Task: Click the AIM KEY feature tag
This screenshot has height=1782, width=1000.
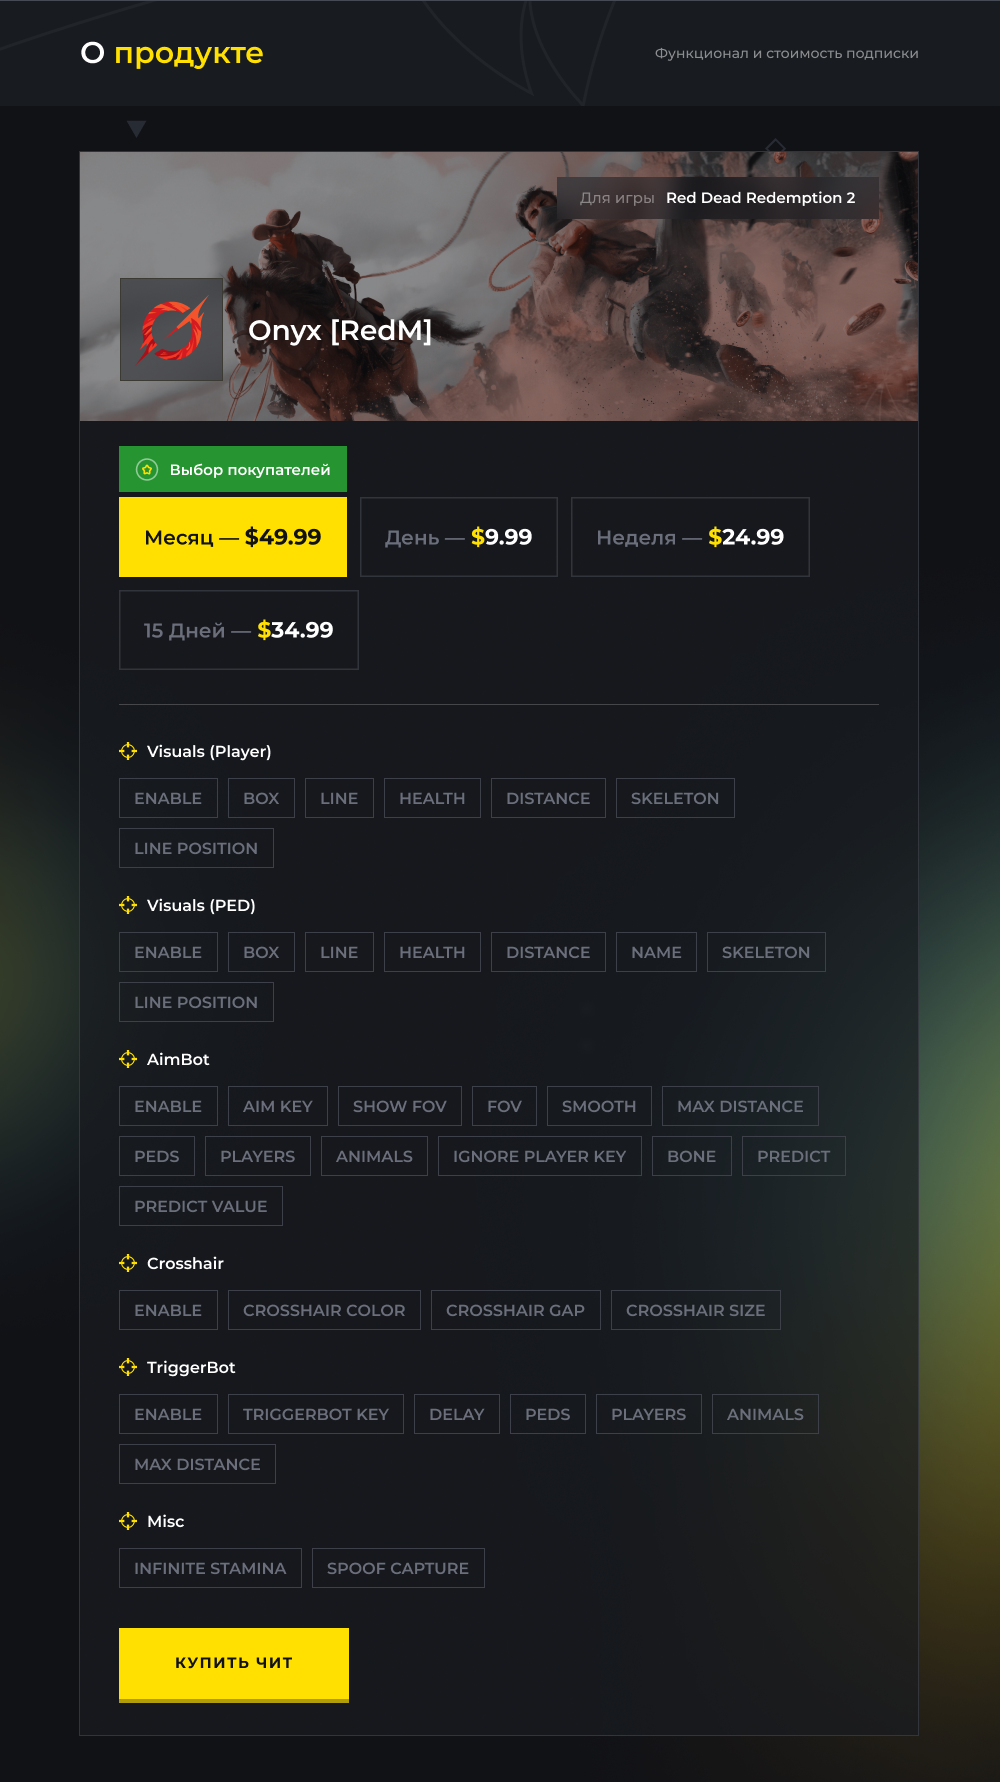Action: [x=278, y=1106]
